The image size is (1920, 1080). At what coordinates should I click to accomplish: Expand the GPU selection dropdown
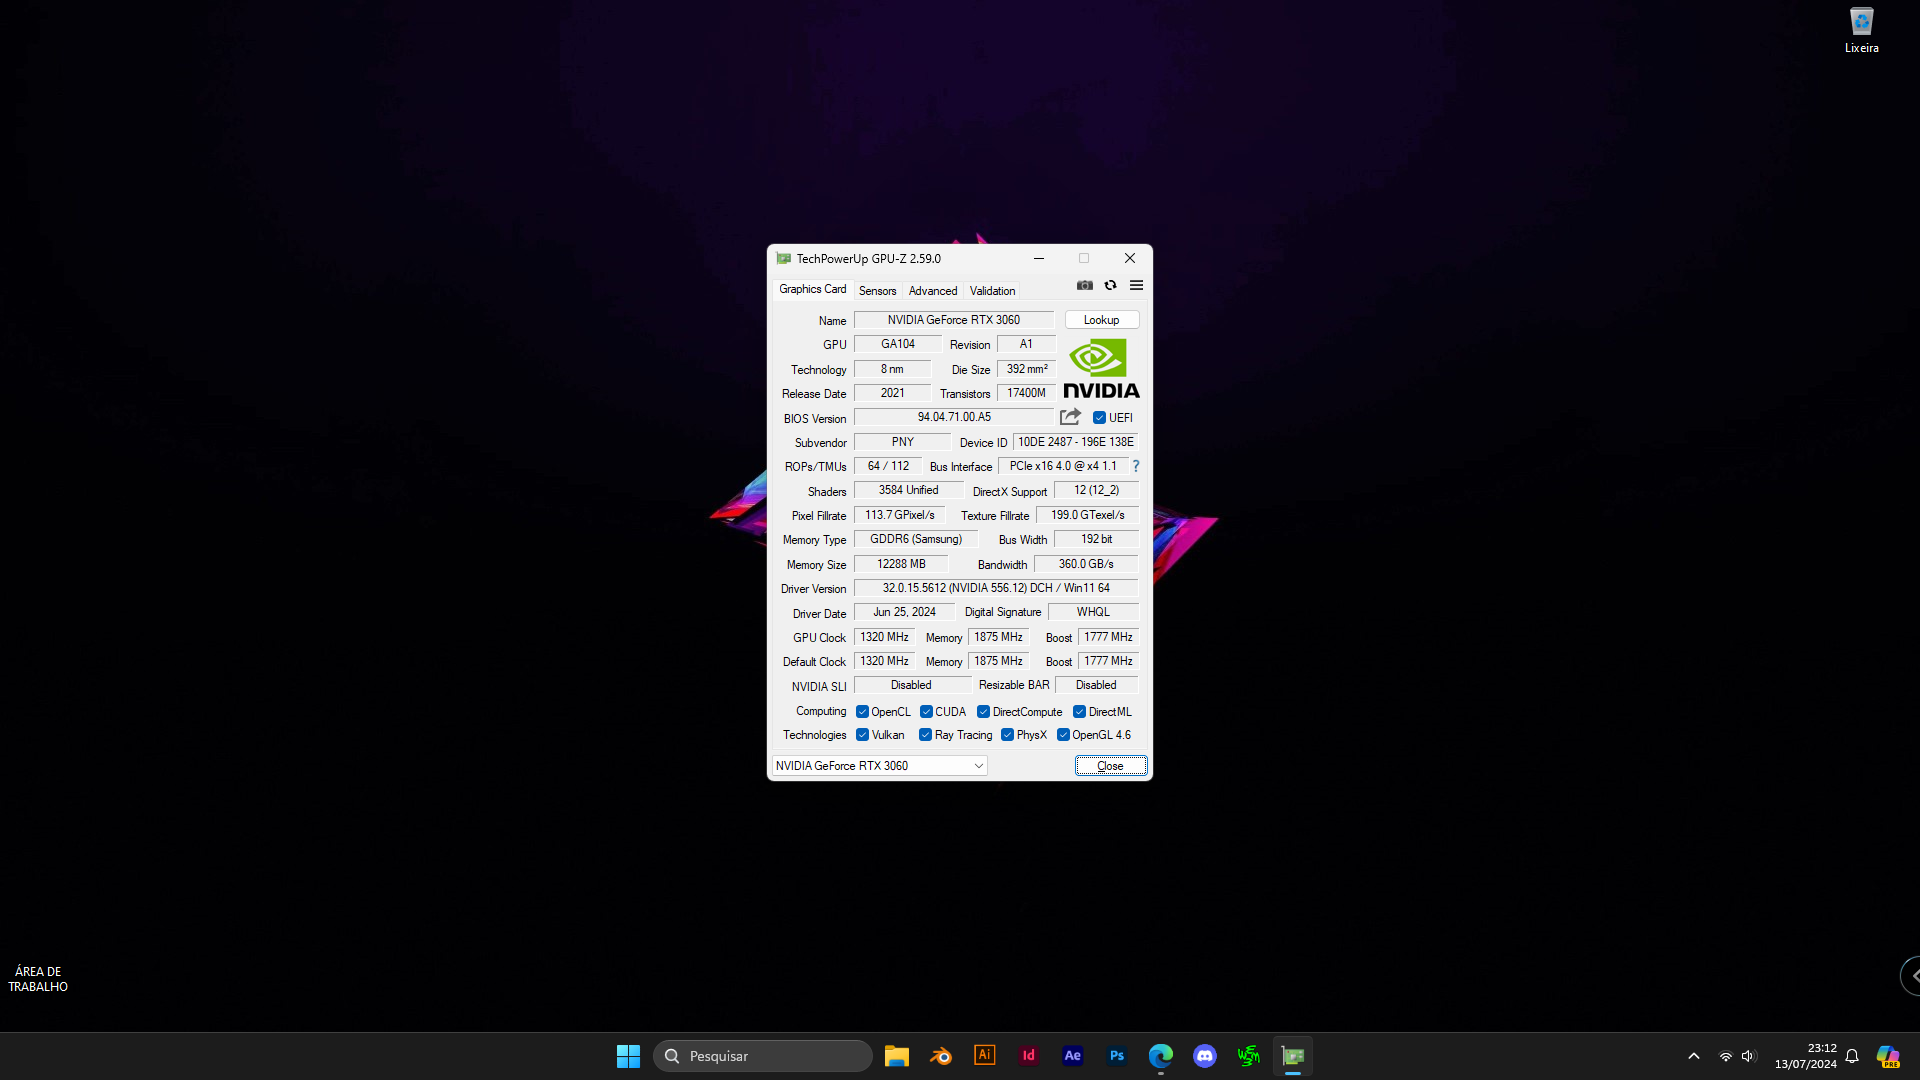(x=879, y=766)
